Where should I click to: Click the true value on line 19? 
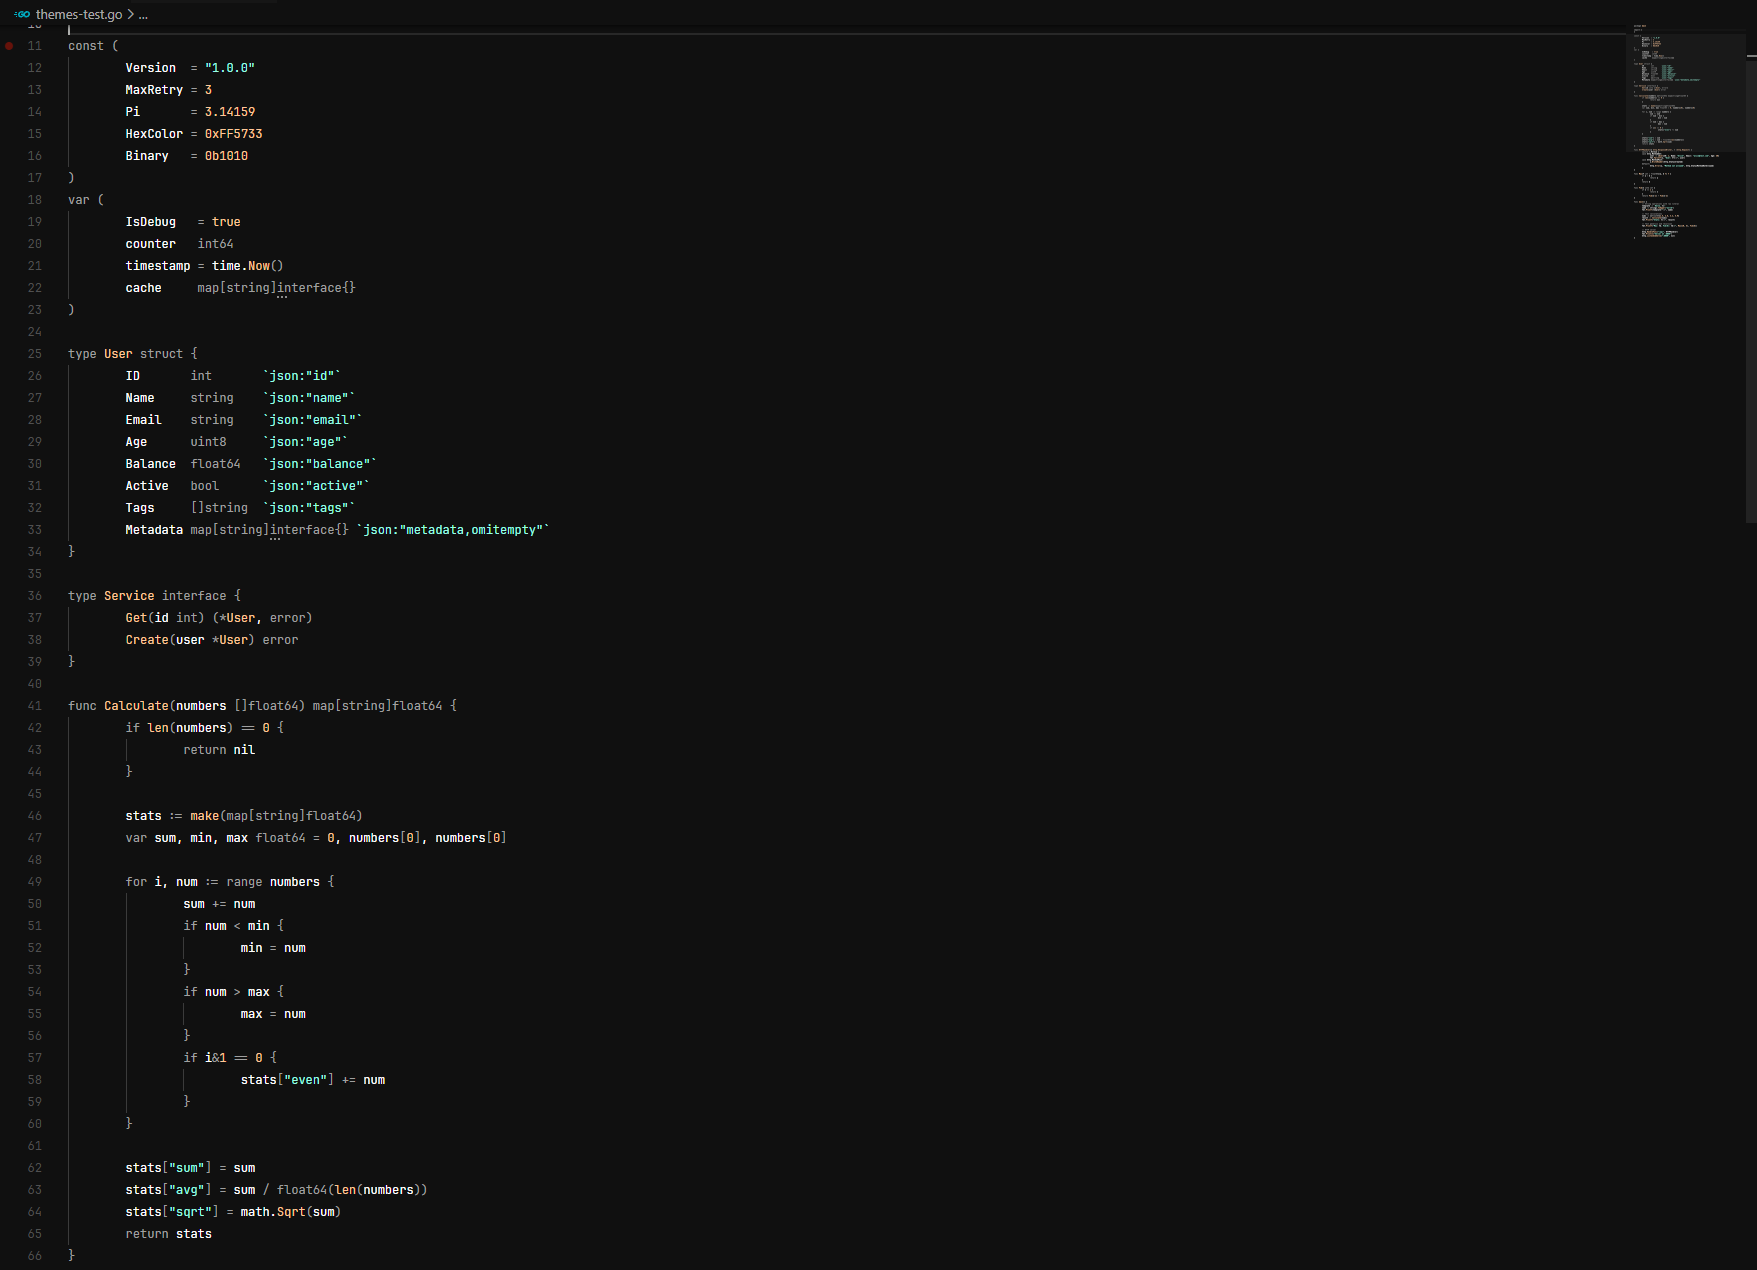226,222
